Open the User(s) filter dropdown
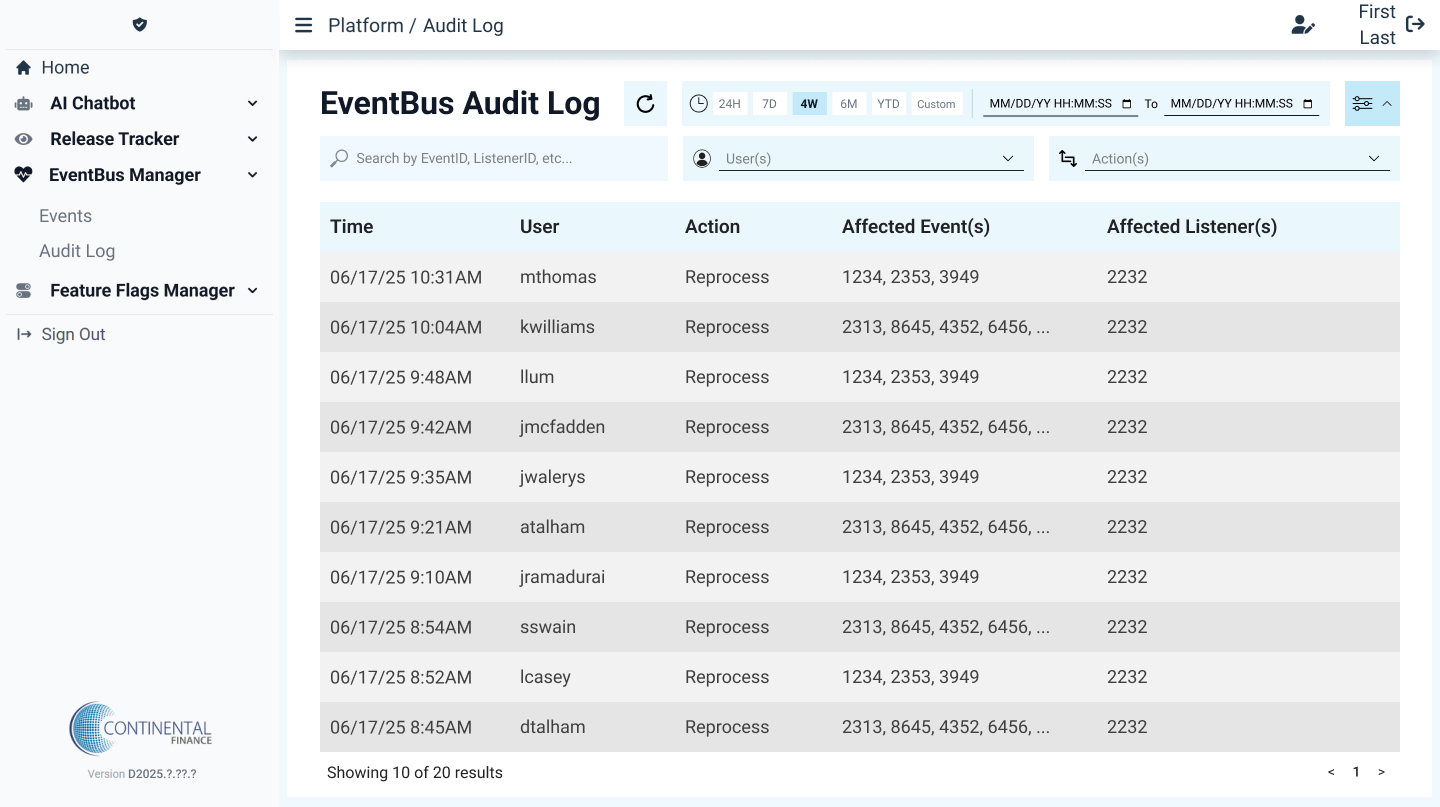 (x=870, y=159)
